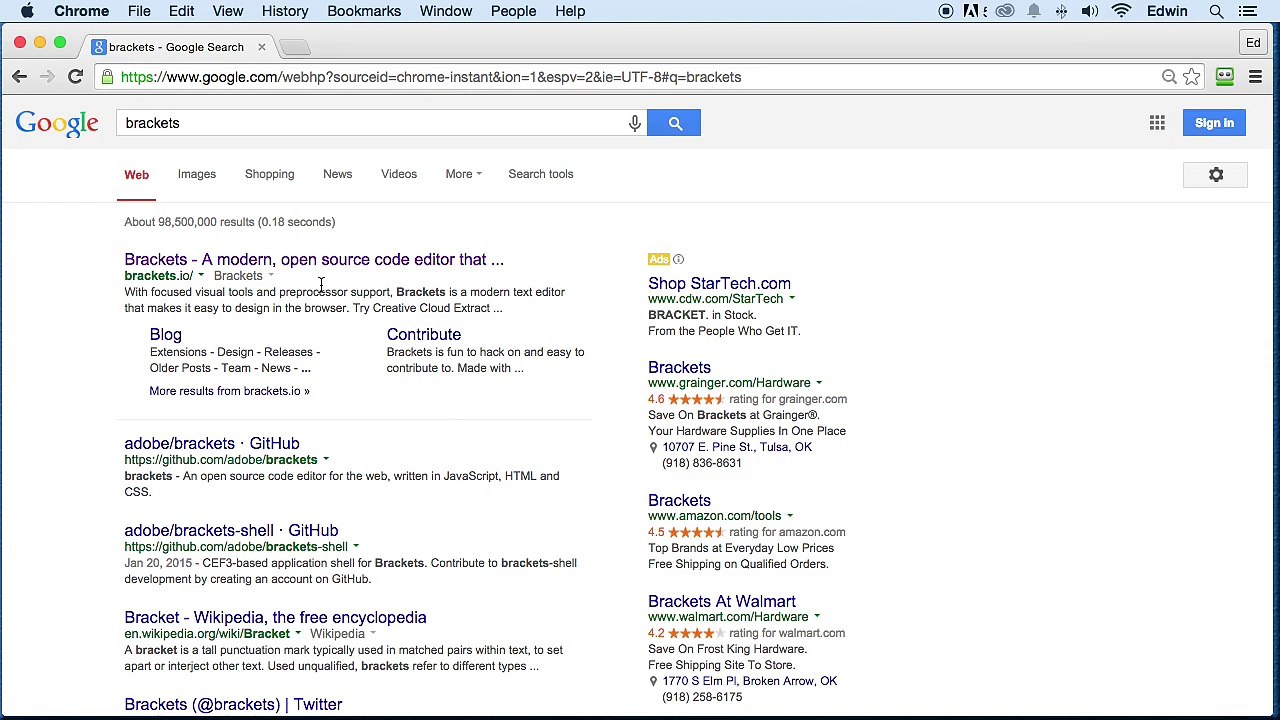This screenshot has width=1280, height=720.
Task: Click the Ads info icon
Action: point(678,260)
